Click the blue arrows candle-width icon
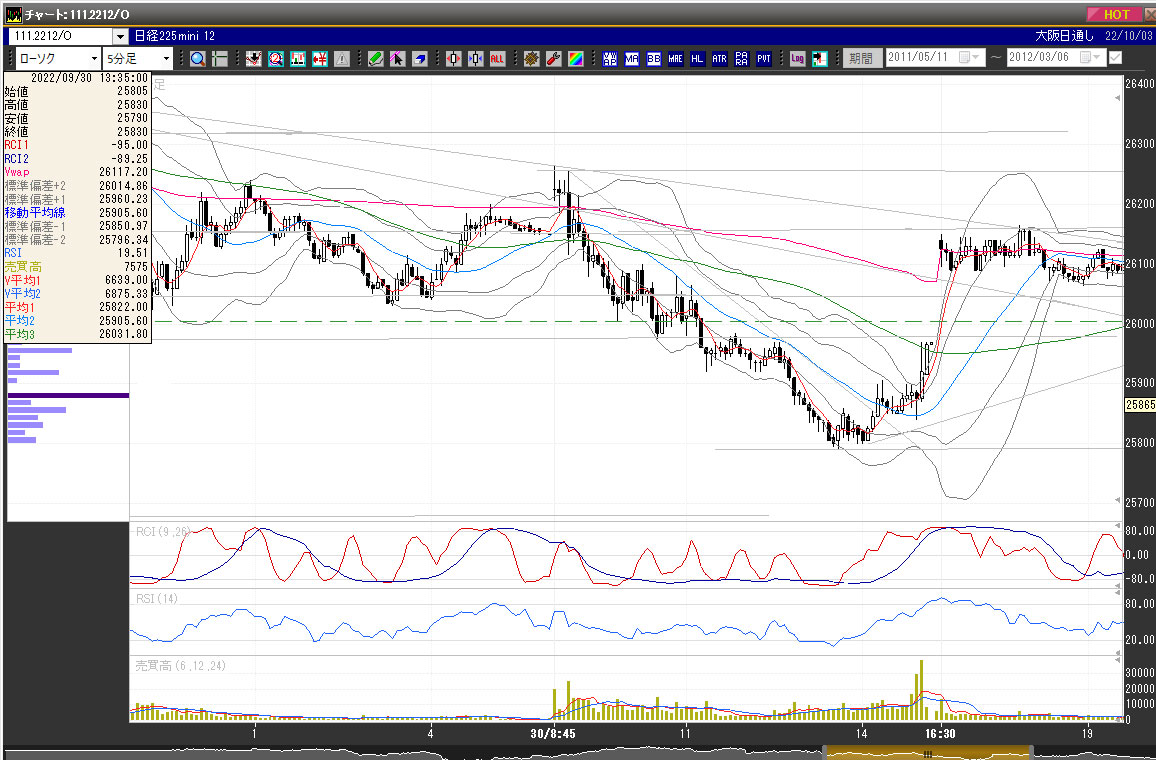Viewport: 1156px width, 760px height. point(476,58)
